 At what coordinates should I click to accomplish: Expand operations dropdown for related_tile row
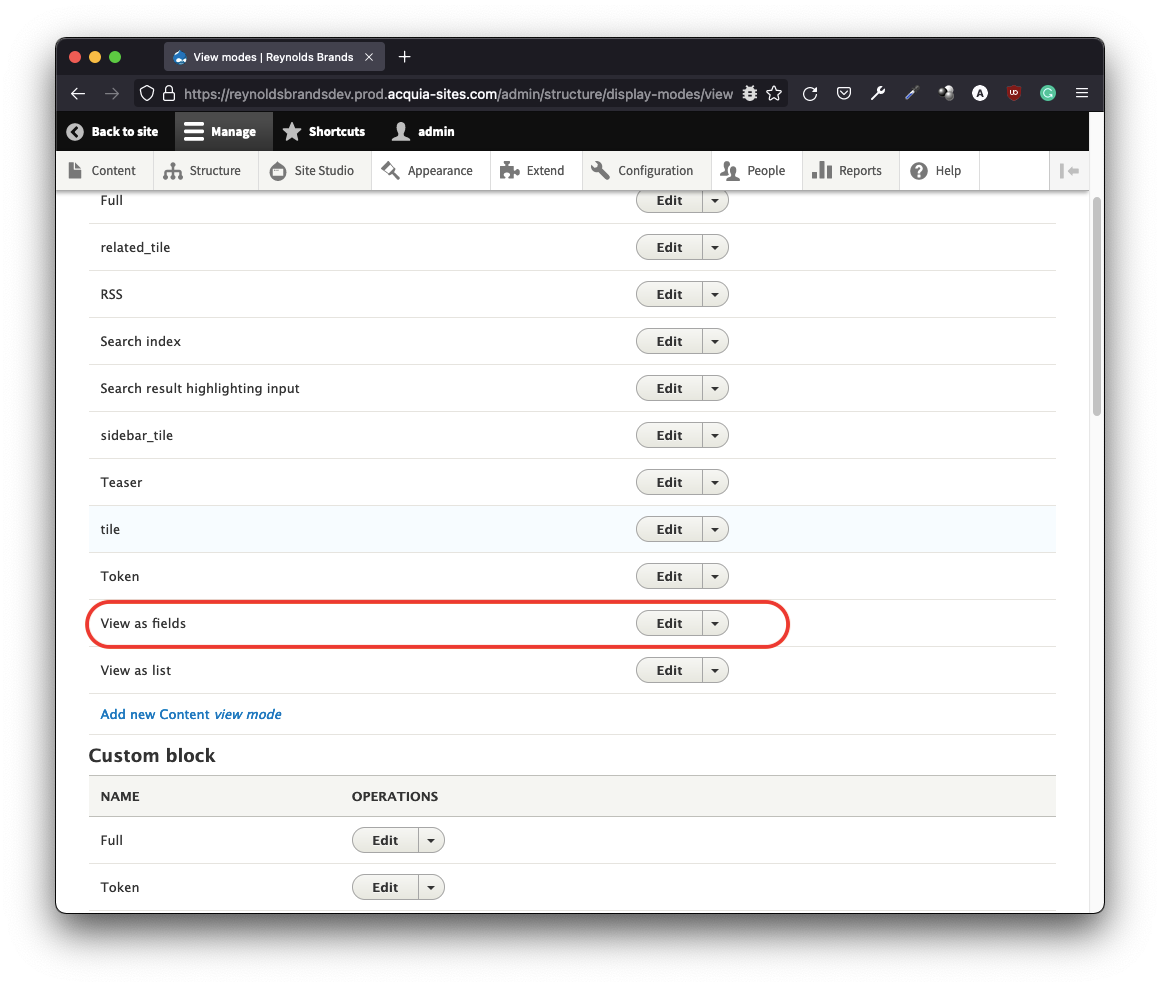point(715,247)
